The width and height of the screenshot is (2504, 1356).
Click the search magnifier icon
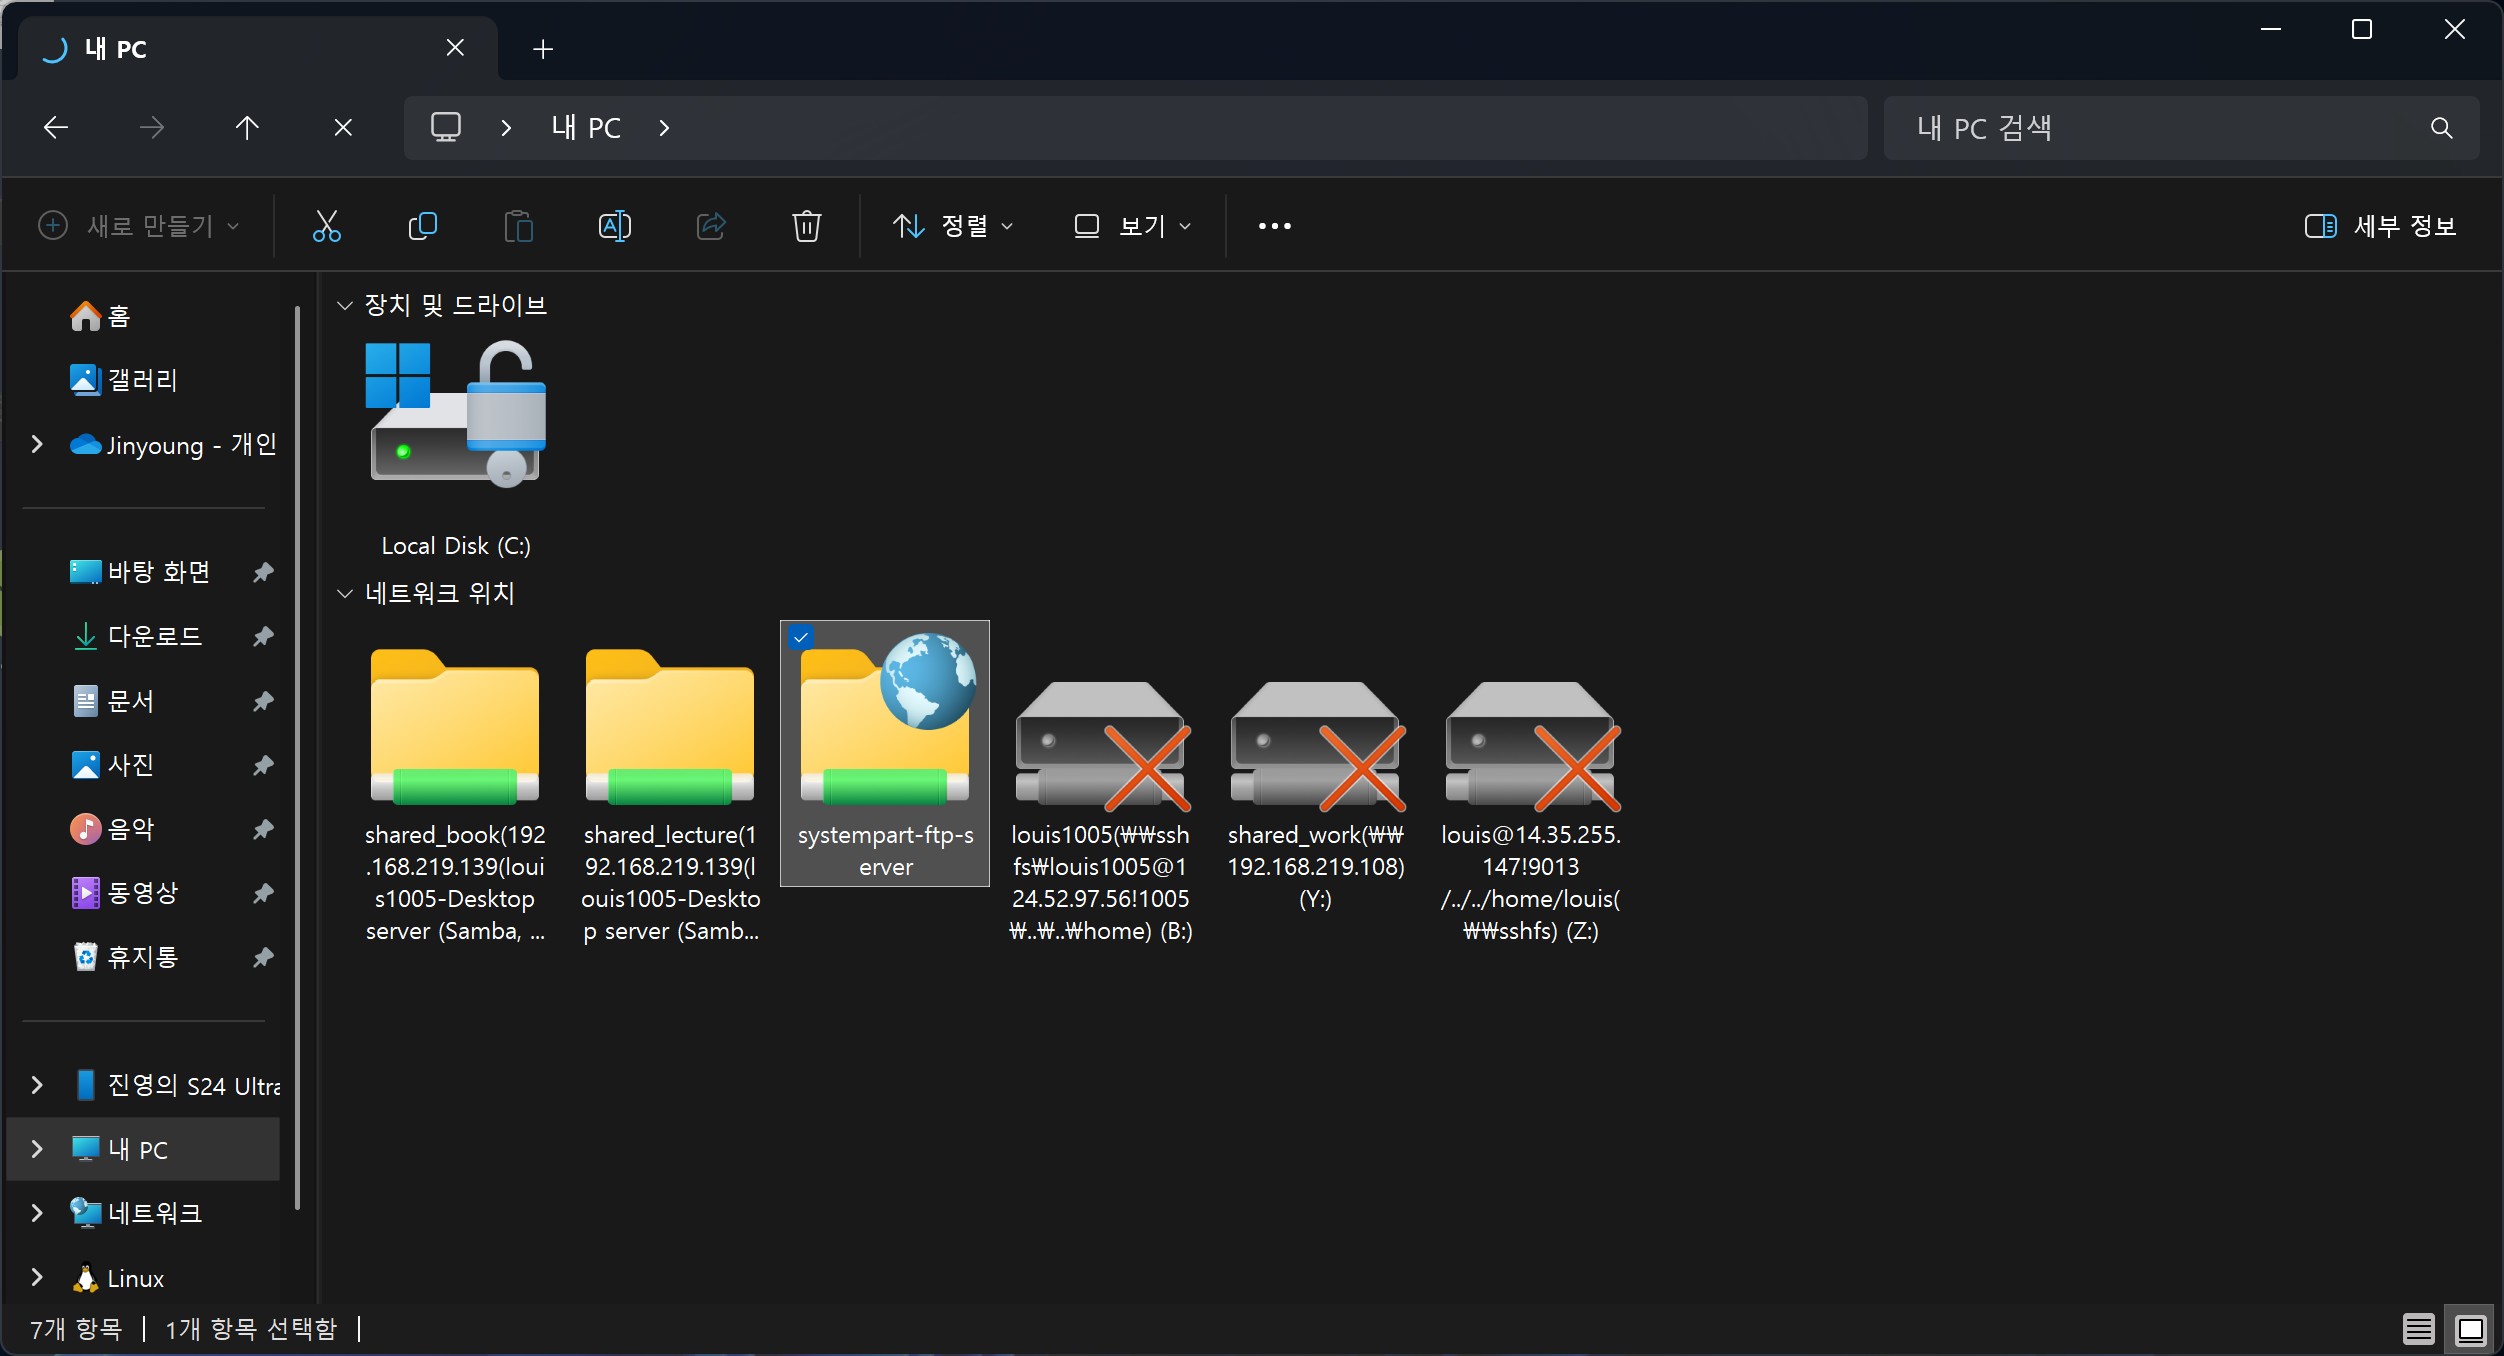pos(2441,128)
